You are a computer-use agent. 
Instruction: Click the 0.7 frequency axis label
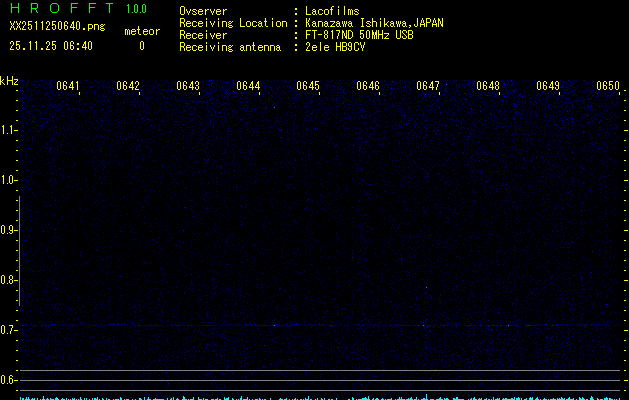click(8, 330)
